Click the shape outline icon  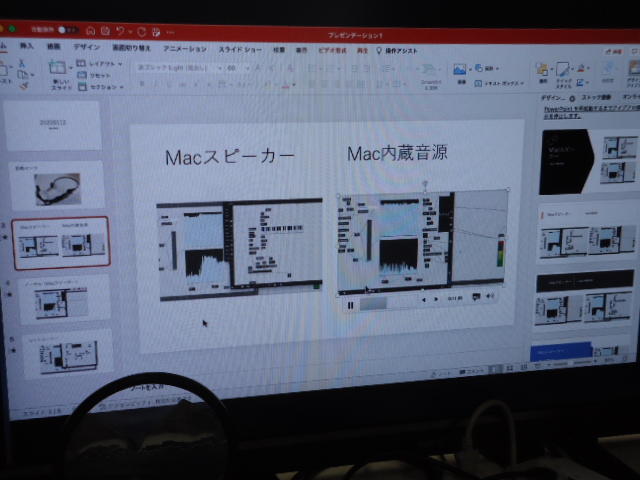click(581, 83)
